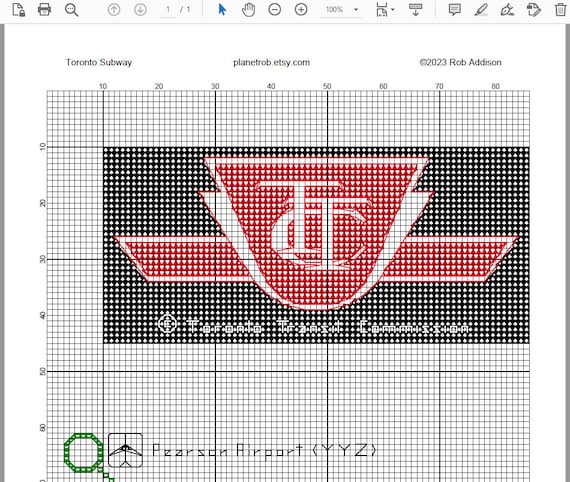Click the page number input field
Image resolution: width=570 pixels, height=482 pixels.
pos(168,9)
